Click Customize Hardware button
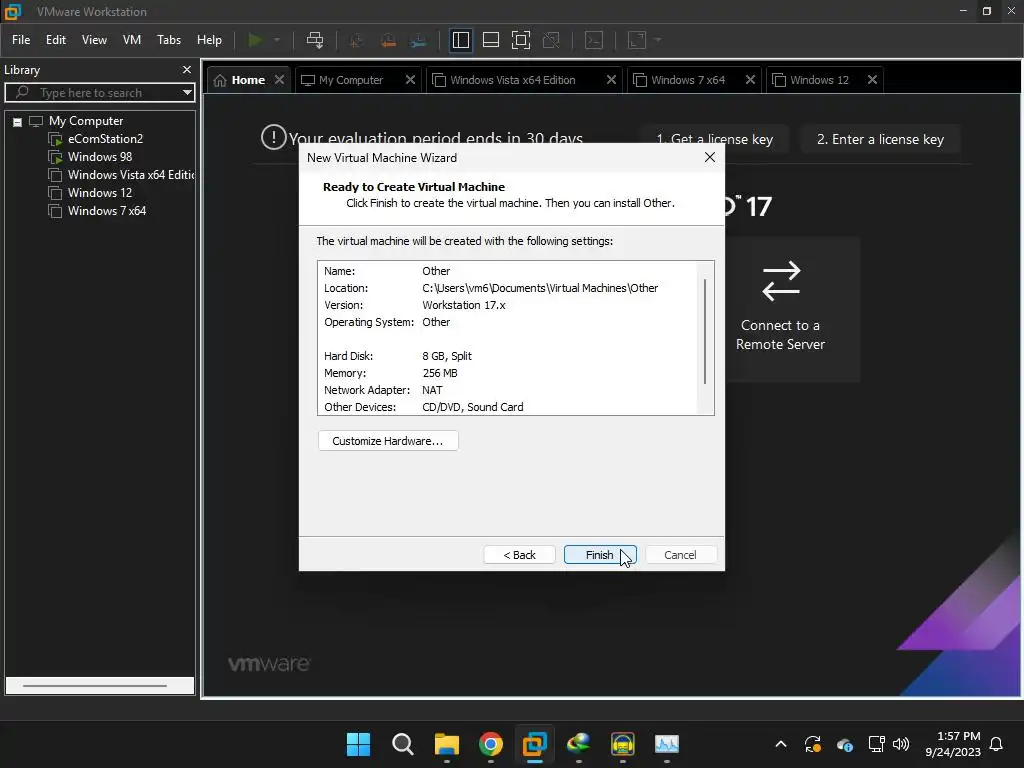The image size is (1024, 768). click(x=388, y=441)
